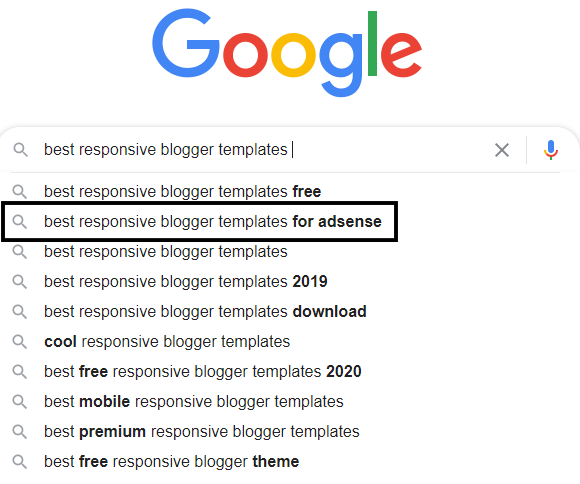Click the magnifier icon beside 'best premium' suggestion
580x484 pixels.
click(x=20, y=431)
